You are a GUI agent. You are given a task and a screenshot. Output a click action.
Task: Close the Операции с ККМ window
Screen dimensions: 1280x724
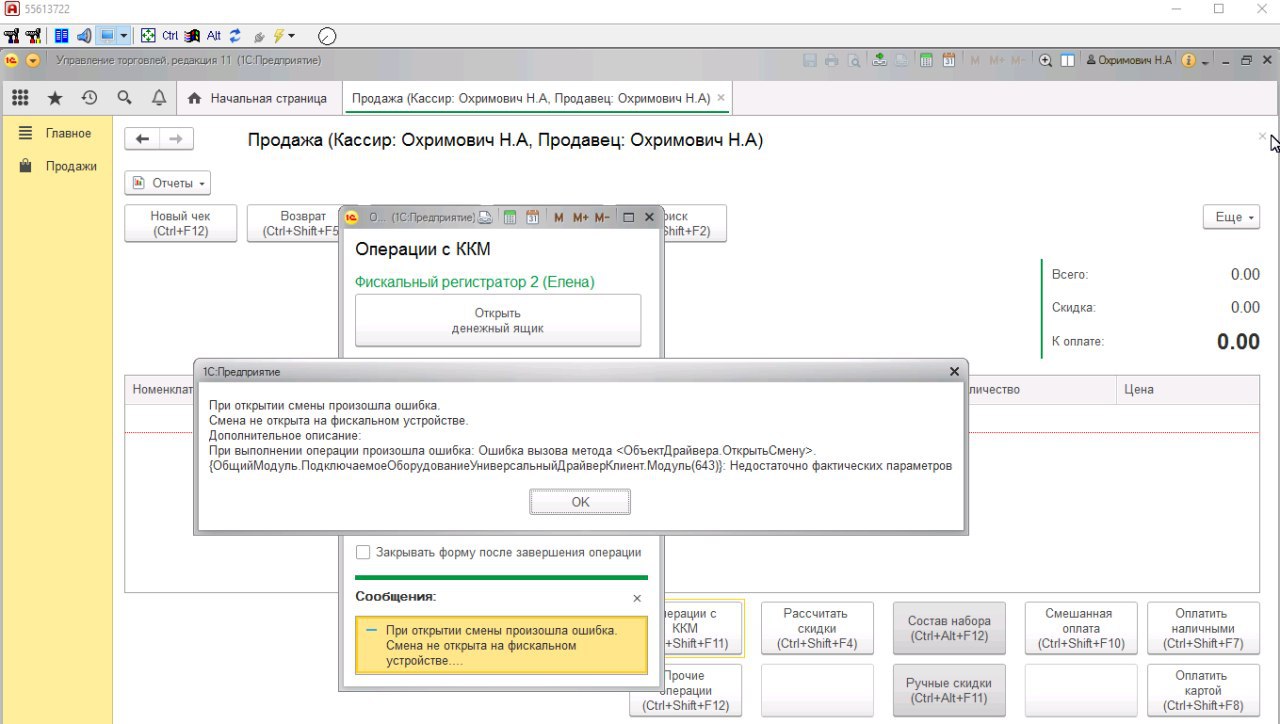tap(649, 217)
